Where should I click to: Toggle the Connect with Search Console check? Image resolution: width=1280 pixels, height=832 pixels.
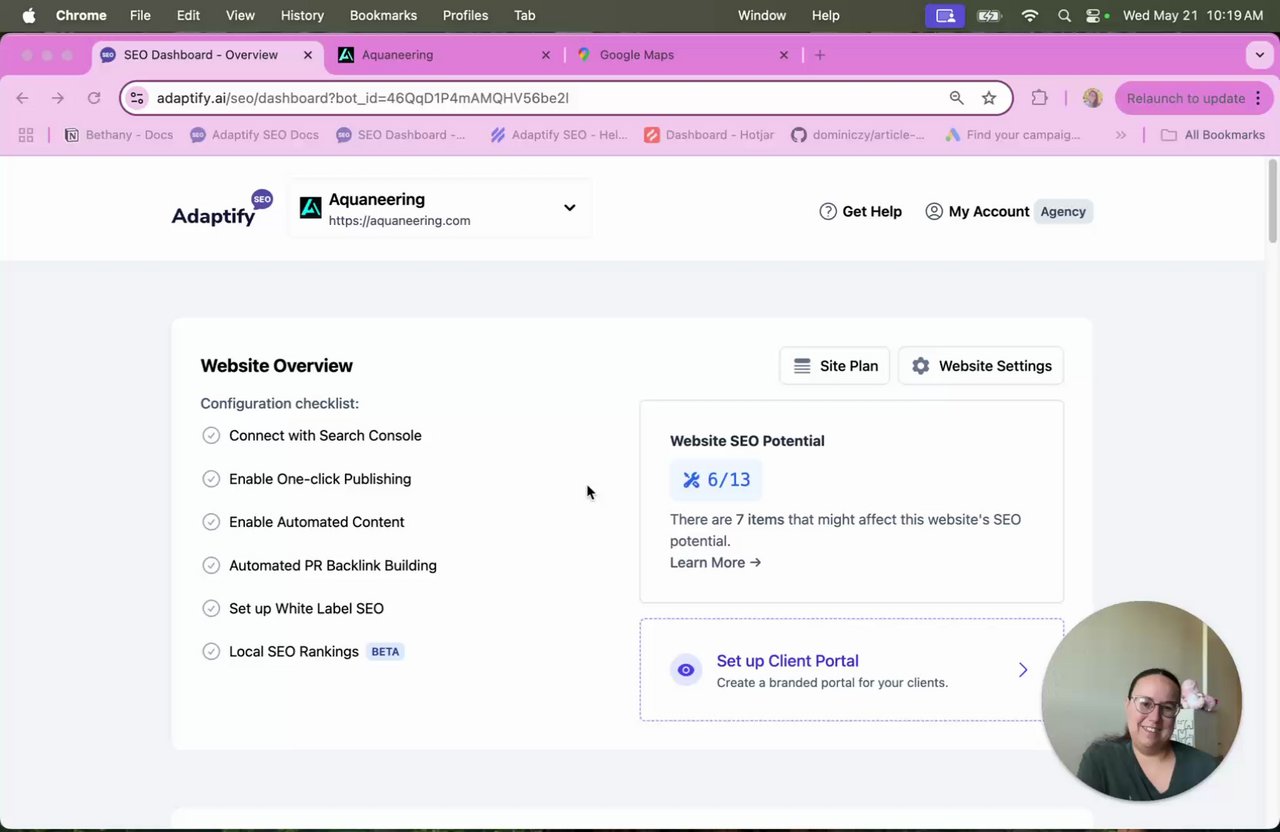tap(211, 435)
